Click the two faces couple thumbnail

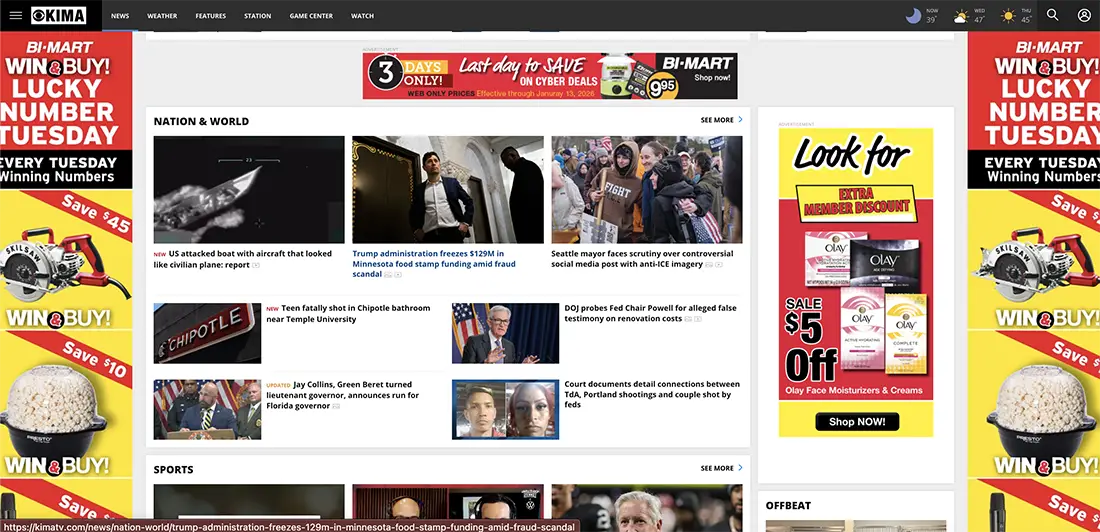coord(505,410)
